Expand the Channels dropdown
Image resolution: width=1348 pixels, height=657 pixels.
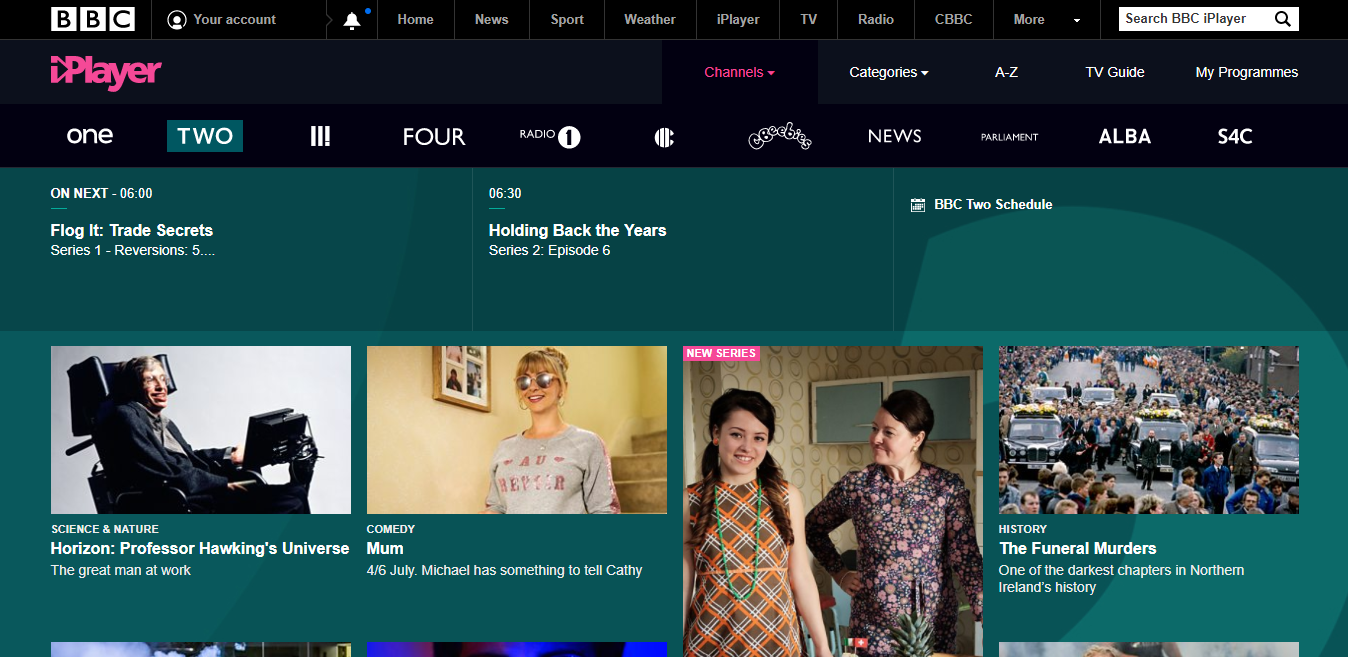tap(739, 72)
